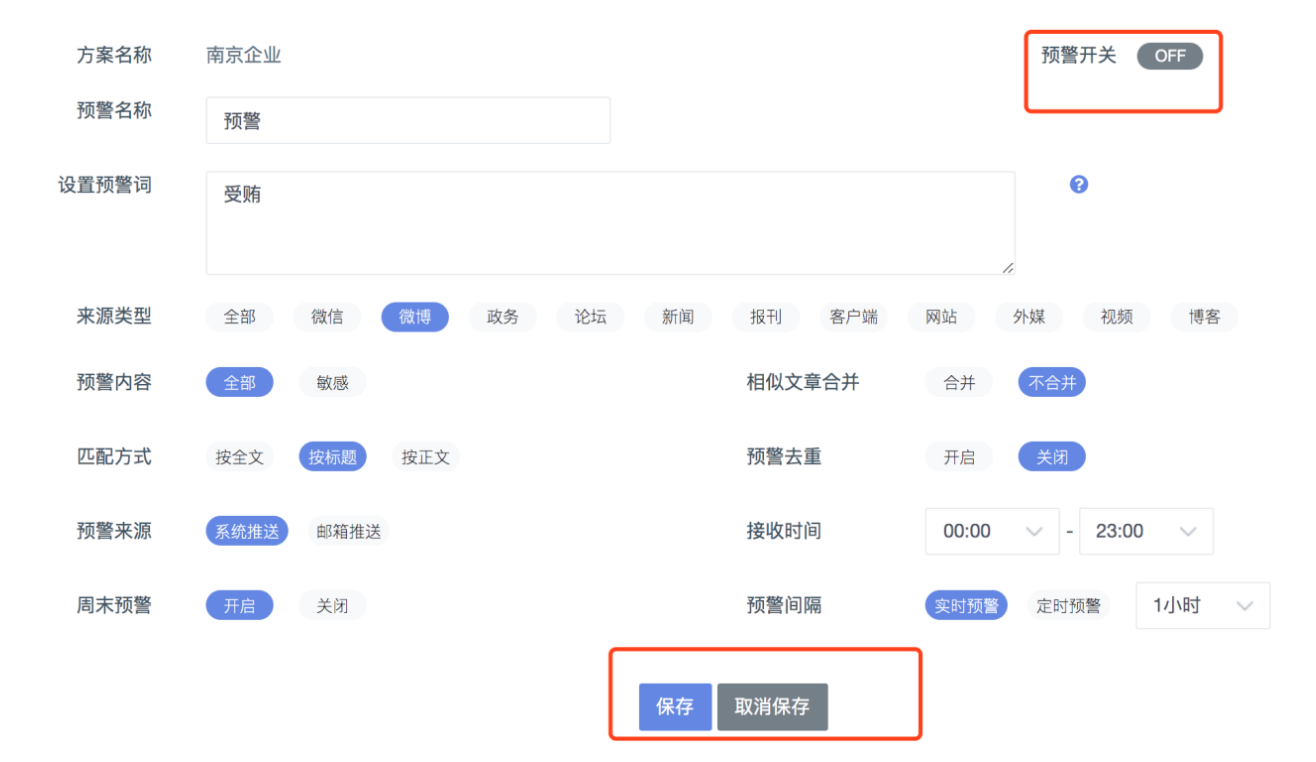Select 新闻 source type tag
The width and height of the screenshot is (1316, 762).
pyautogui.click(x=677, y=317)
